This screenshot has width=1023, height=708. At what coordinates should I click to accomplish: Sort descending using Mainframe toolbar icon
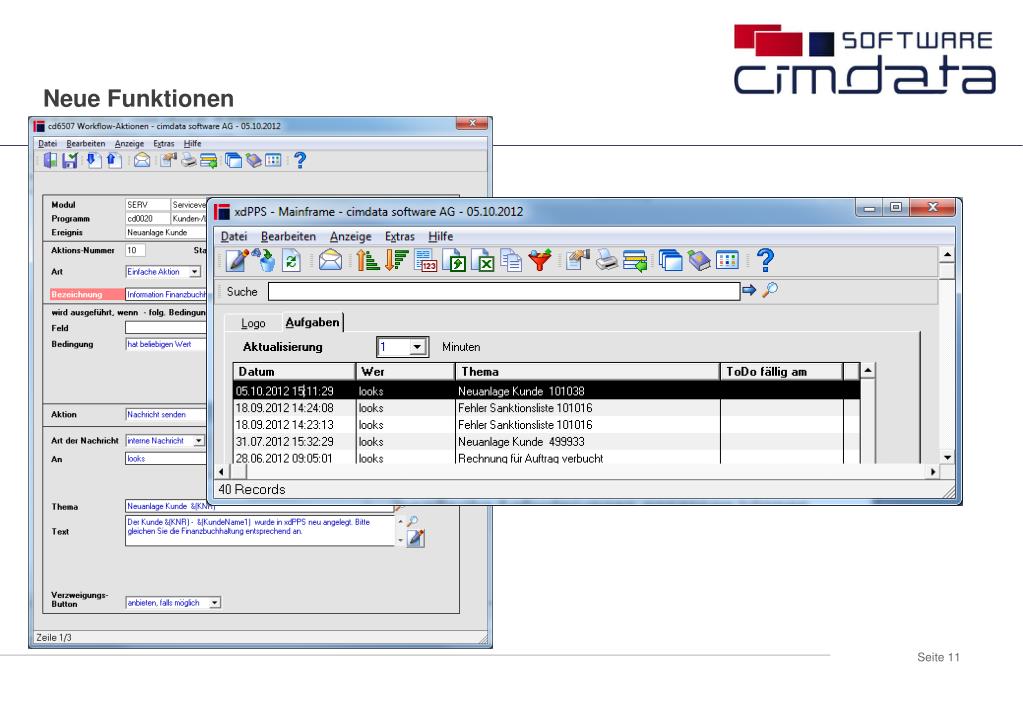pos(396,260)
